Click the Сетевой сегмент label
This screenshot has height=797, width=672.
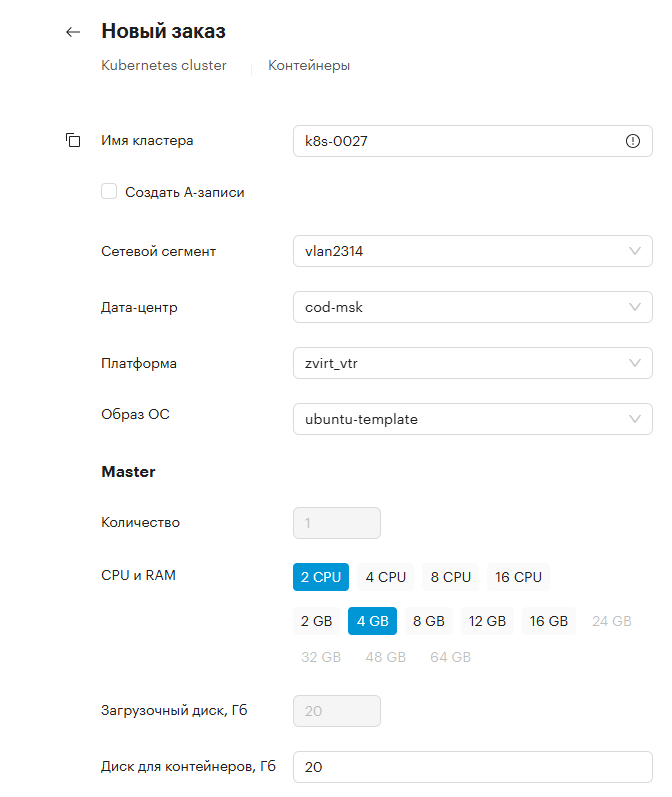159,251
